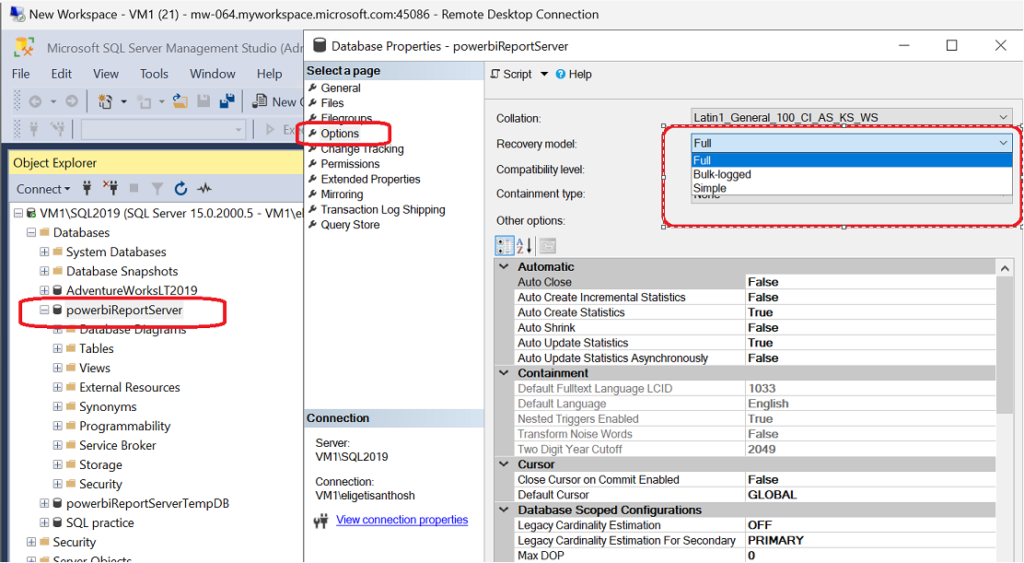Click the New Project toolbar icon
Screen dimensions: 1024x563
pos(104,101)
